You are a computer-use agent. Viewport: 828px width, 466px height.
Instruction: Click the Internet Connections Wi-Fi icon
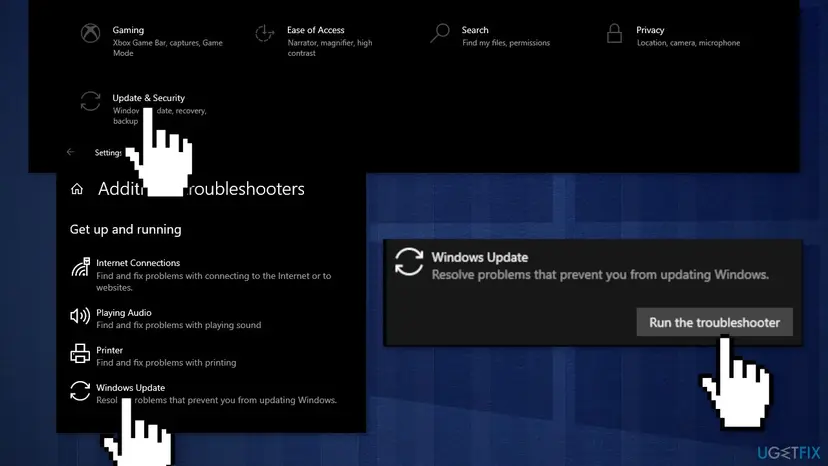(80, 267)
